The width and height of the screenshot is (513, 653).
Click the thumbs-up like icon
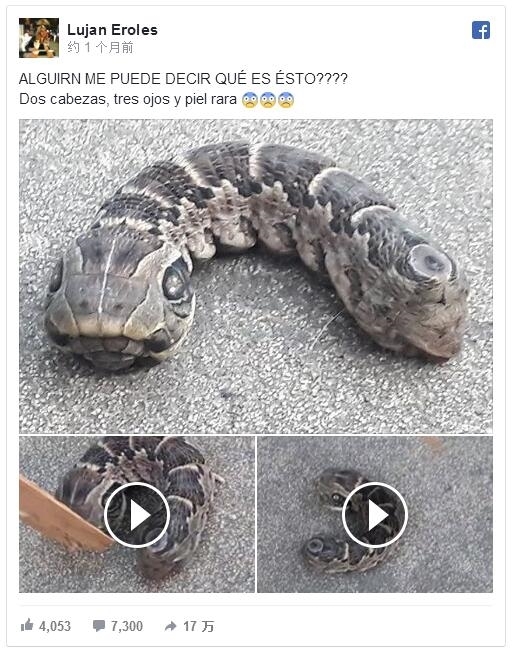[x=27, y=625]
